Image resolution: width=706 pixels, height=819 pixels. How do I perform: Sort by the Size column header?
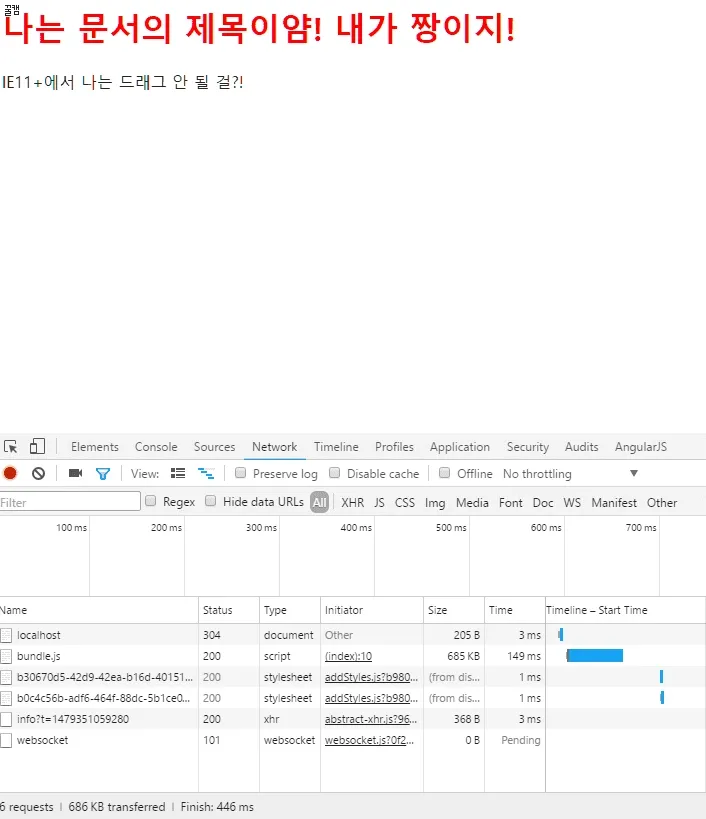click(x=454, y=610)
